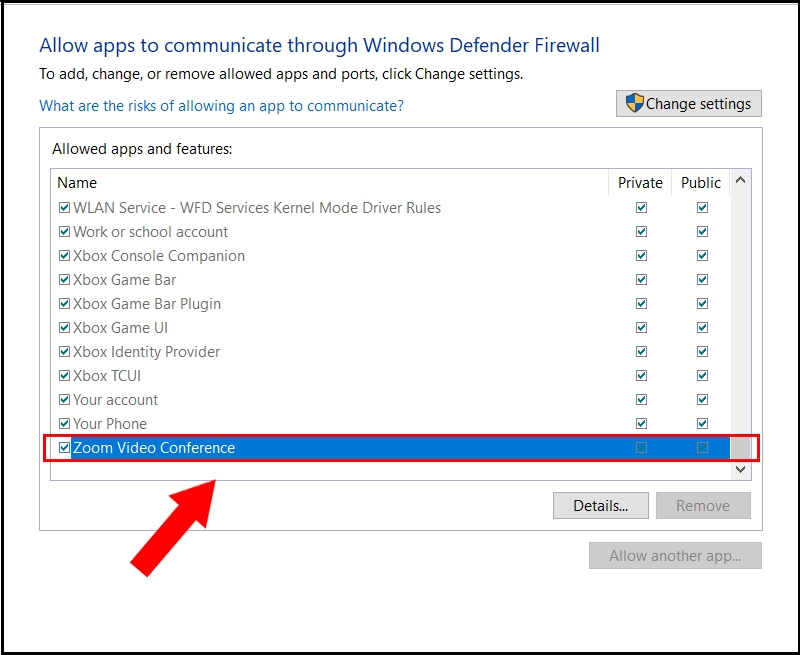
Task: Select the Xbox Game Bar row
Action: pos(124,280)
